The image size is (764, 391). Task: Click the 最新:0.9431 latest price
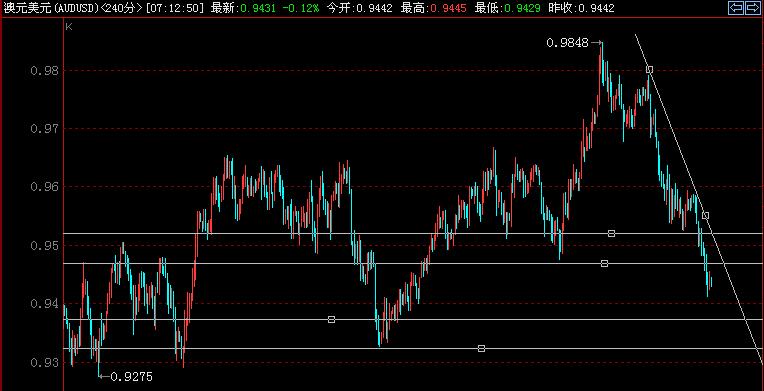click(245, 8)
